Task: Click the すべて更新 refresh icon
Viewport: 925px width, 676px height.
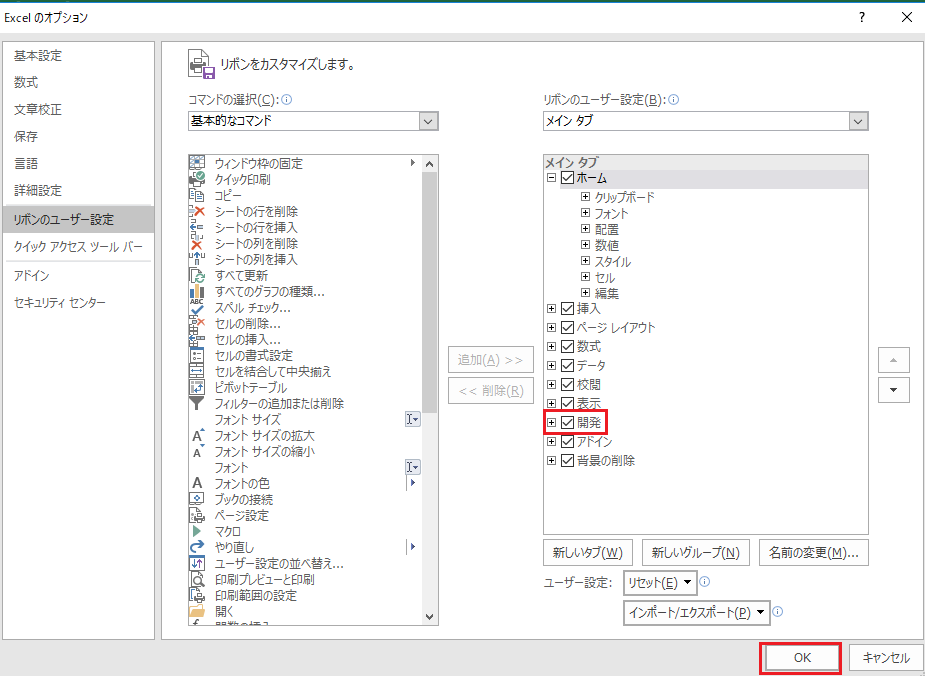Action: [196, 275]
